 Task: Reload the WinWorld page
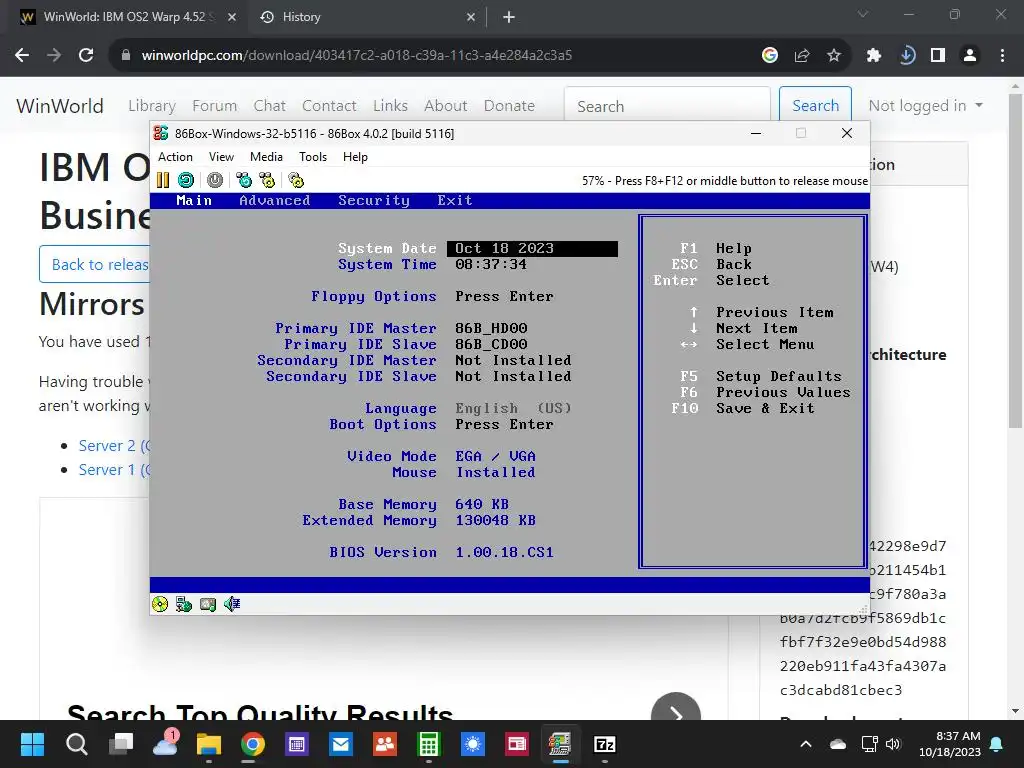[86, 56]
